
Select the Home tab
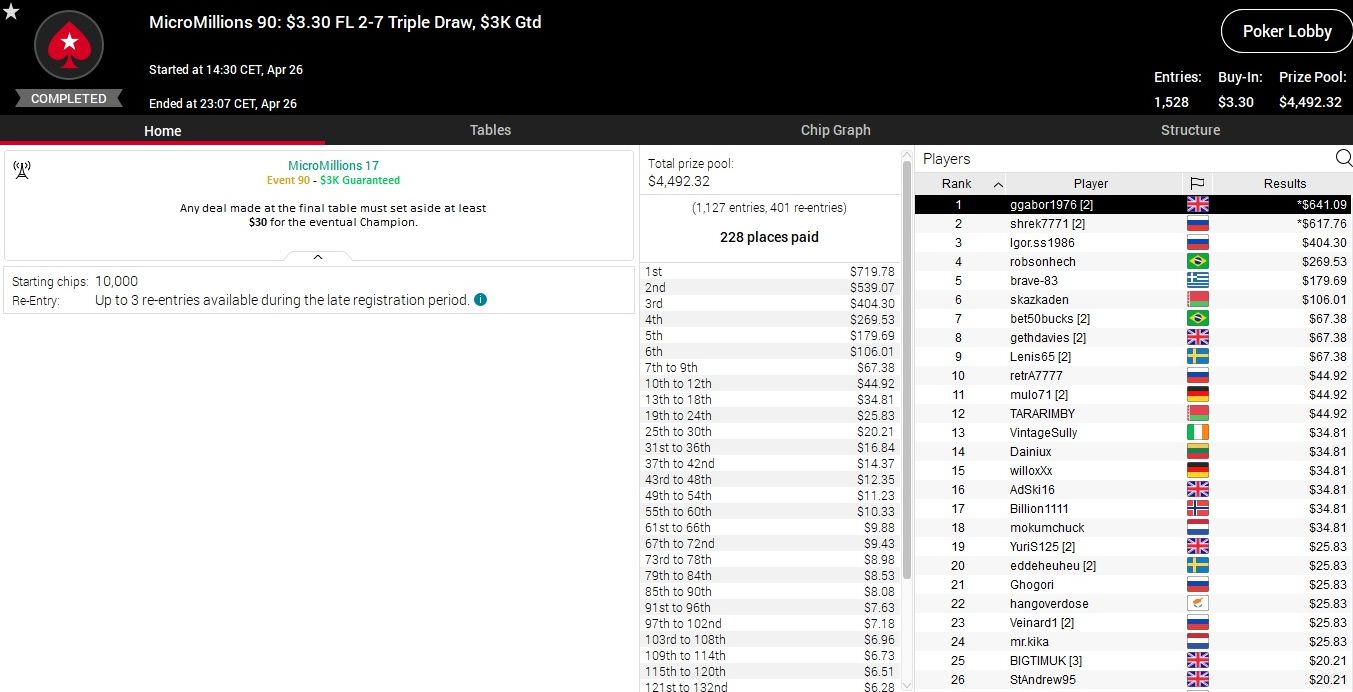point(162,130)
